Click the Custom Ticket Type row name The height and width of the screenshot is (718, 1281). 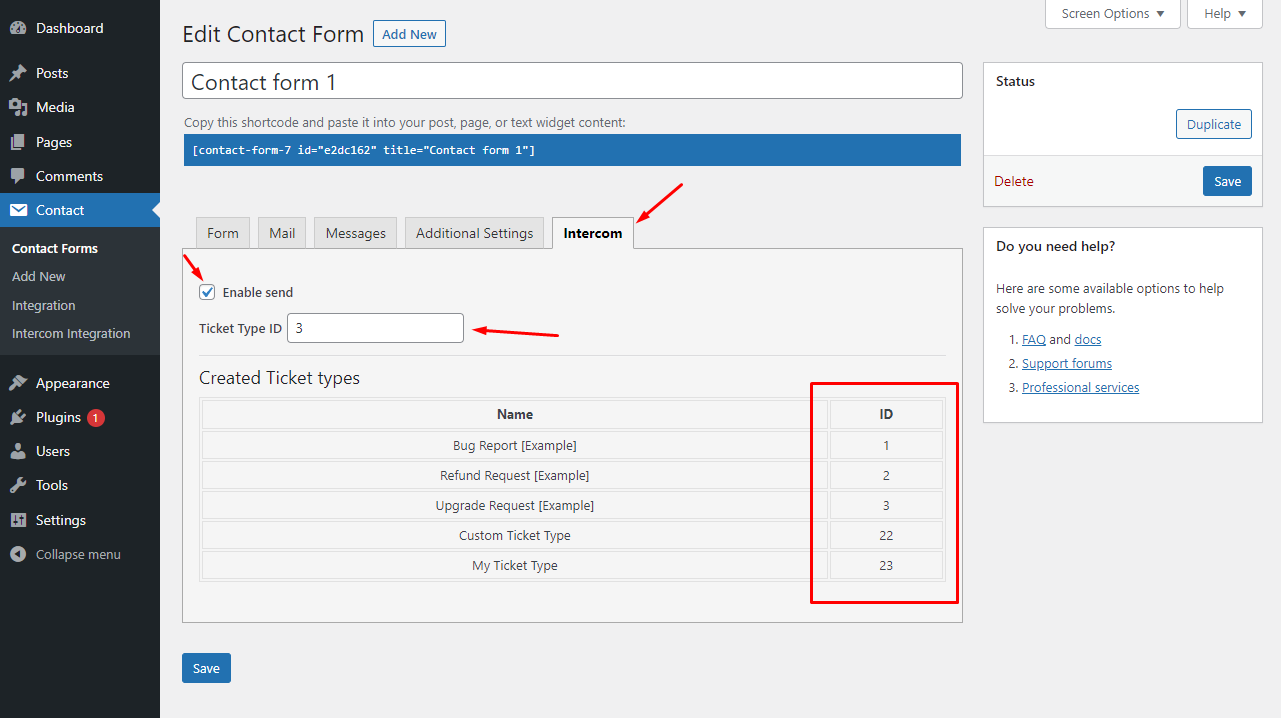pyautogui.click(x=515, y=535)
